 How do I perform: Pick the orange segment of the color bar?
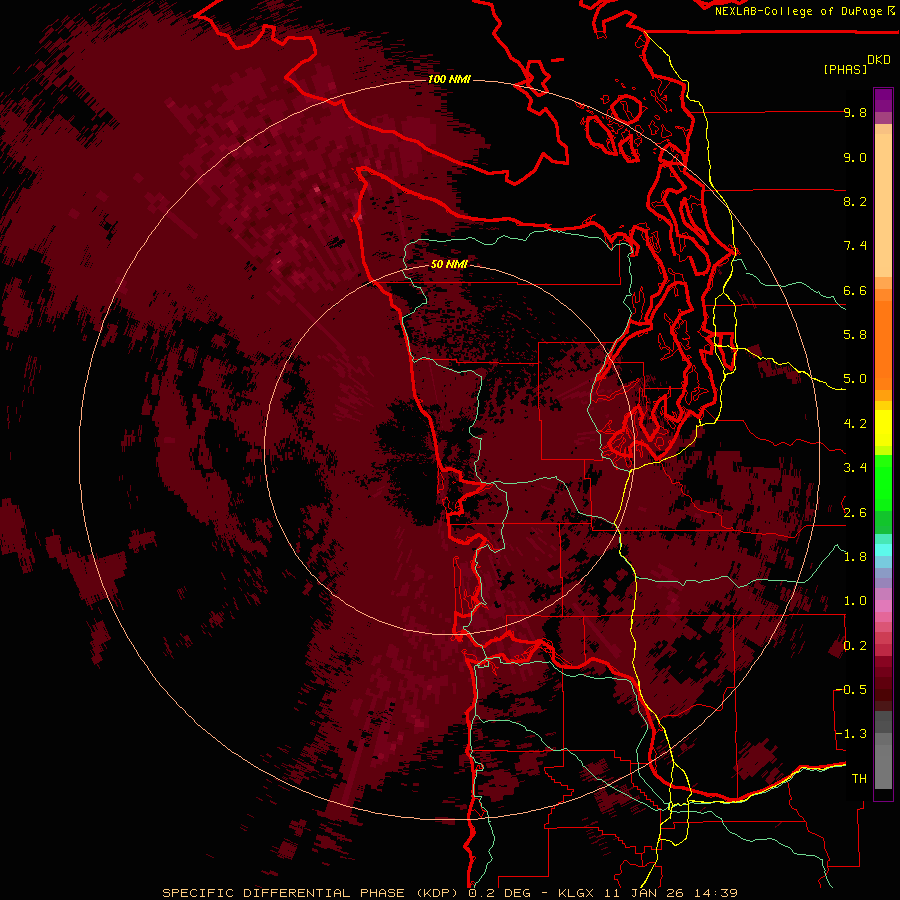pyautogui.click(x=883, y=344)
